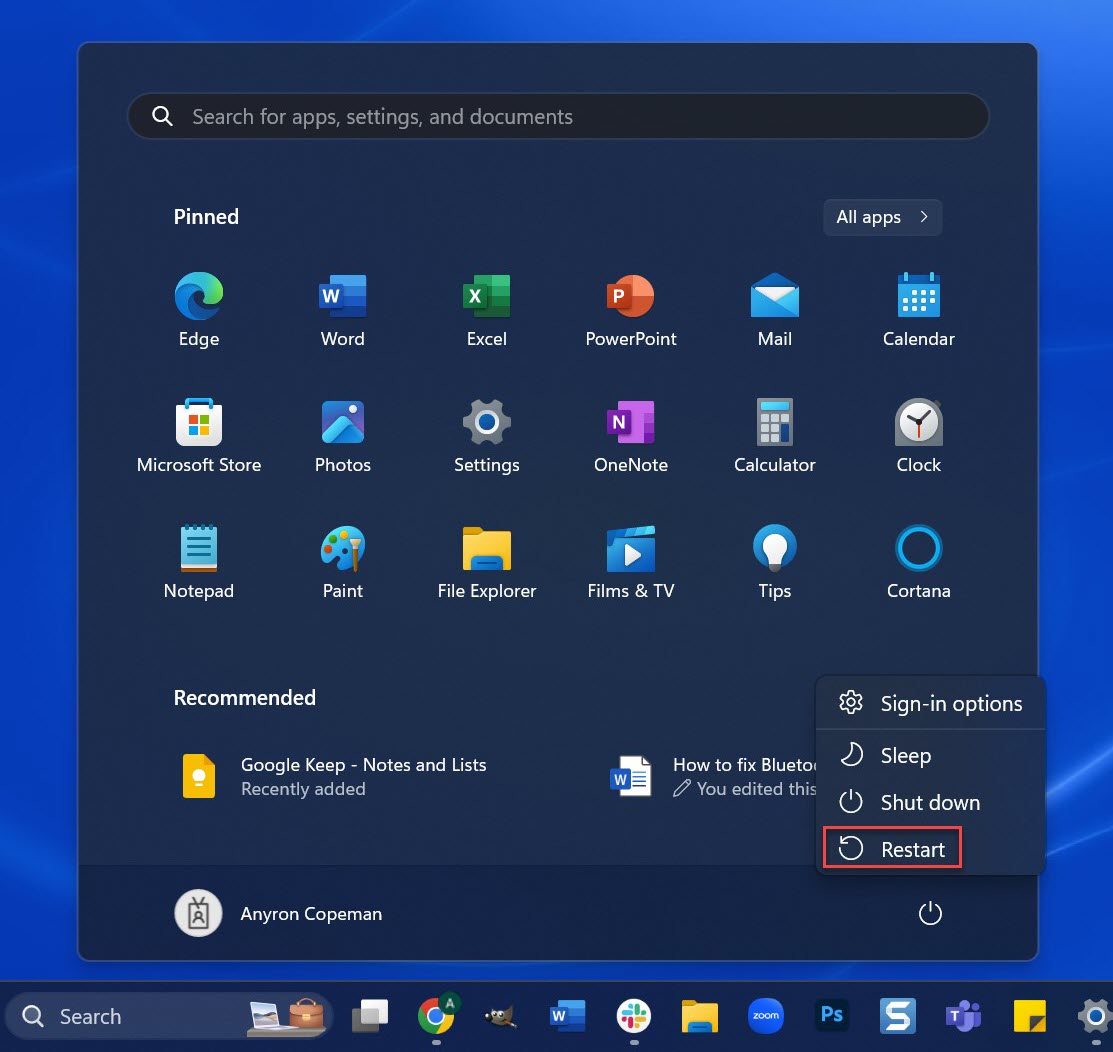Click the power button icon

pyautogui.click(x=930, y=914)
